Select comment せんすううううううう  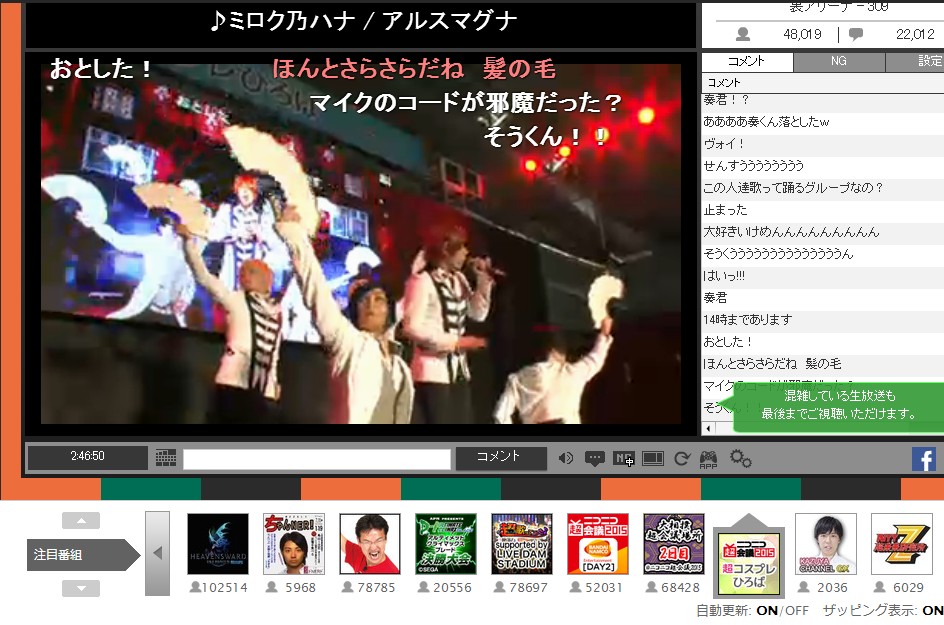pyautogui.click(x=822, y=166)
